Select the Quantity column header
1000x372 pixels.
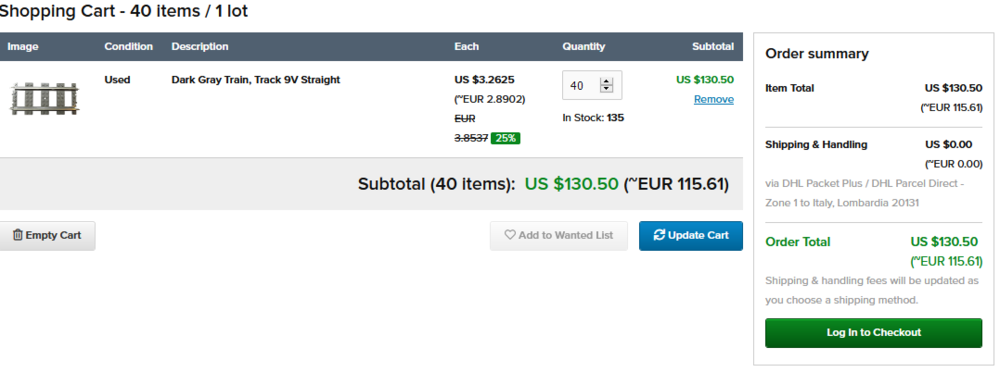pos(584,47)
